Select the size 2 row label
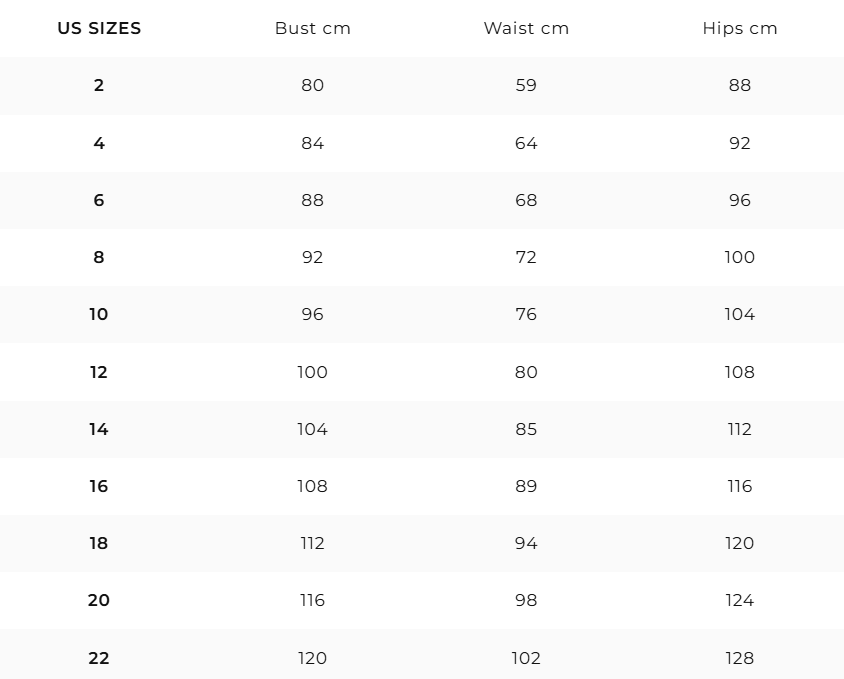Viewport: 844px width, 679px height. 99,85
